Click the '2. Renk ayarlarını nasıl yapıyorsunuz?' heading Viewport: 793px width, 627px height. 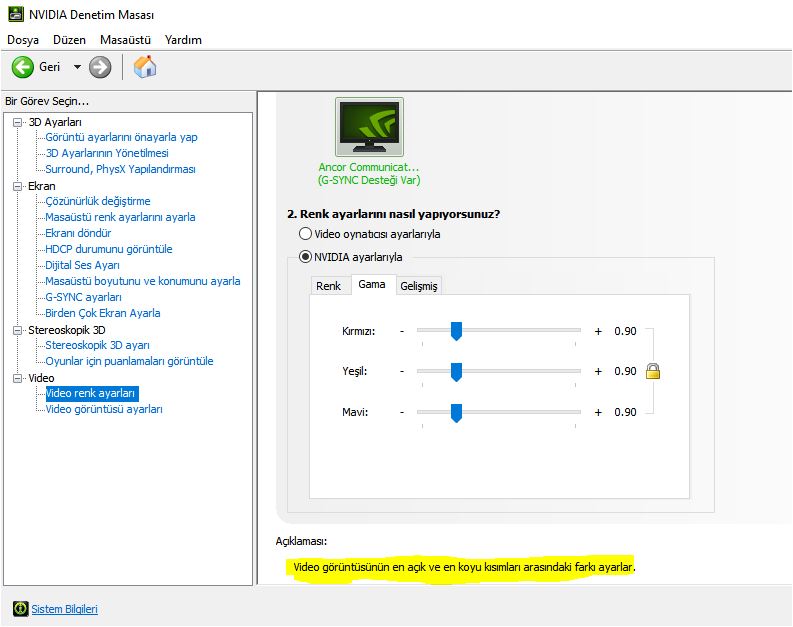click(x=393, y=214)
